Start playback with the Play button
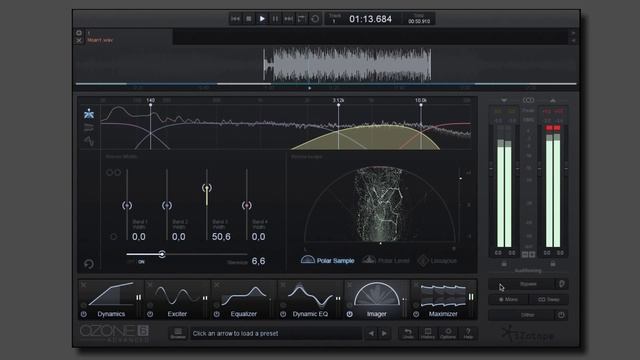 click(262, 19)
